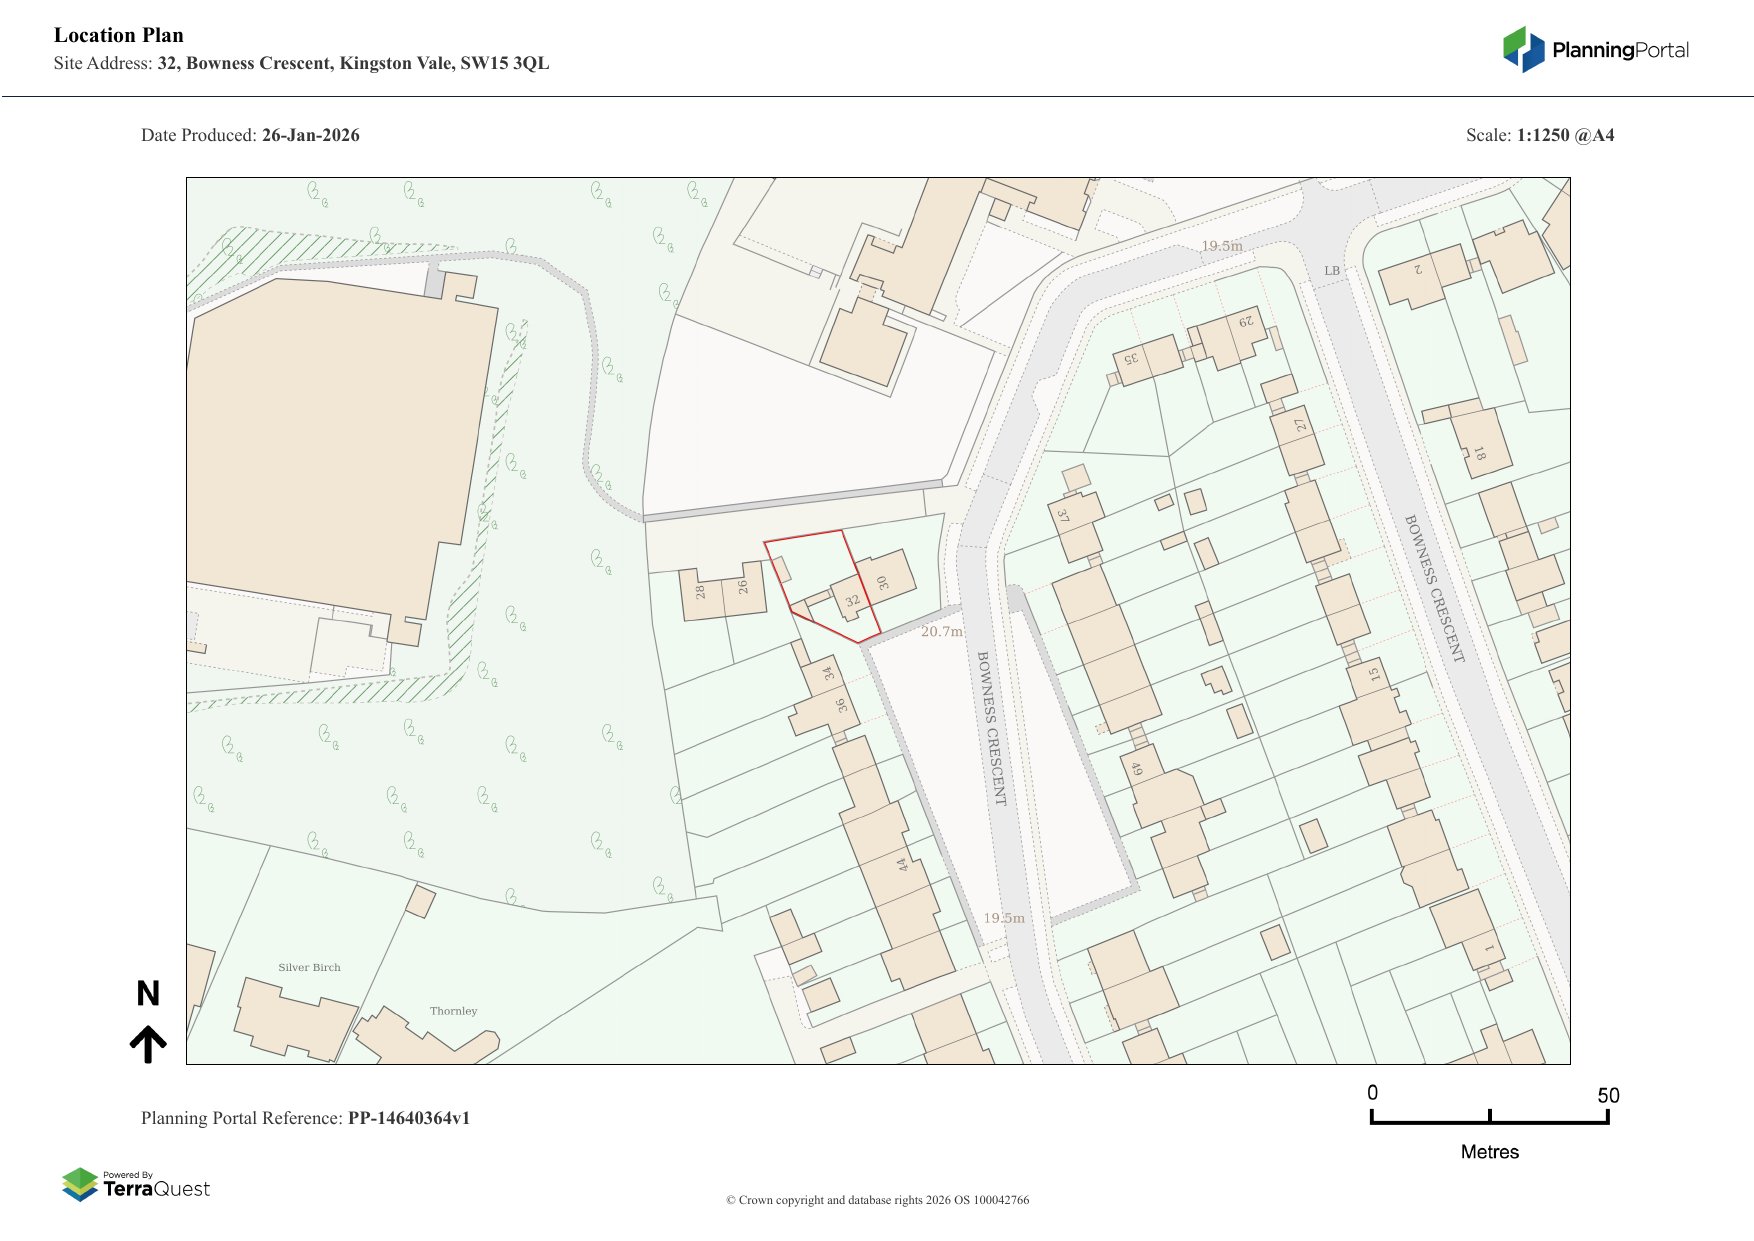This screenshot has width=1754, height=1241.
Task: Select building number 44 on the map
Action: coord(902,864)
